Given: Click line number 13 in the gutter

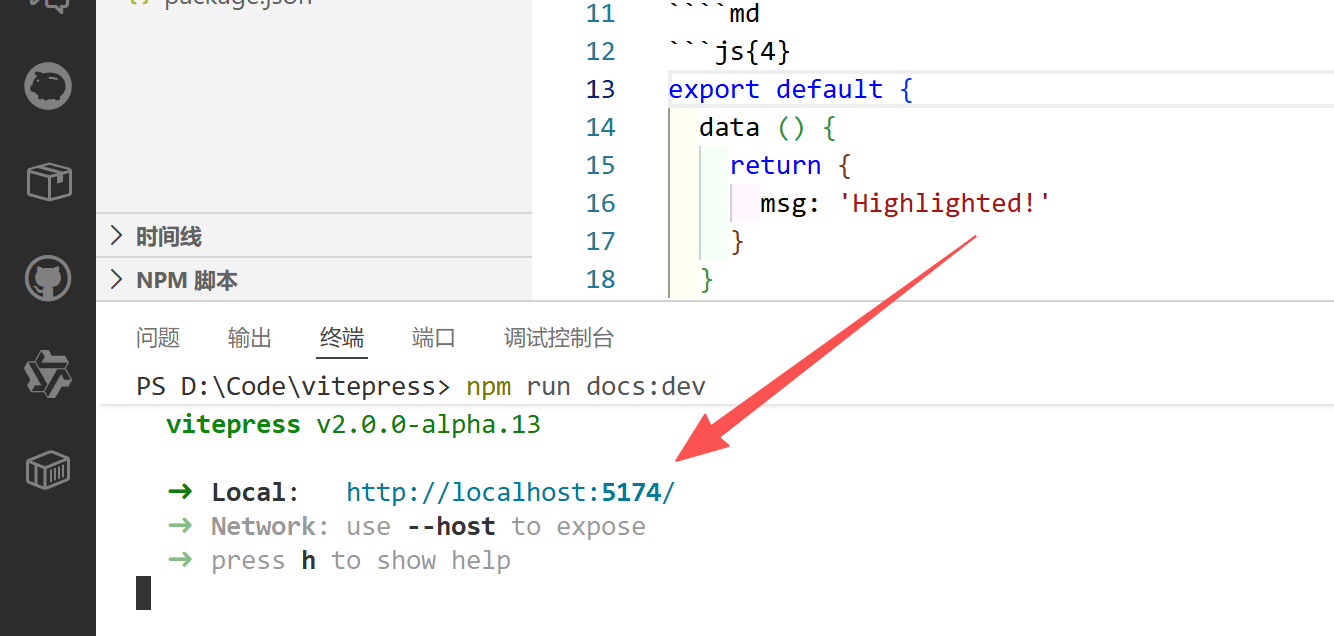Looking at the screenshot, I should click(x=600, y=89).
